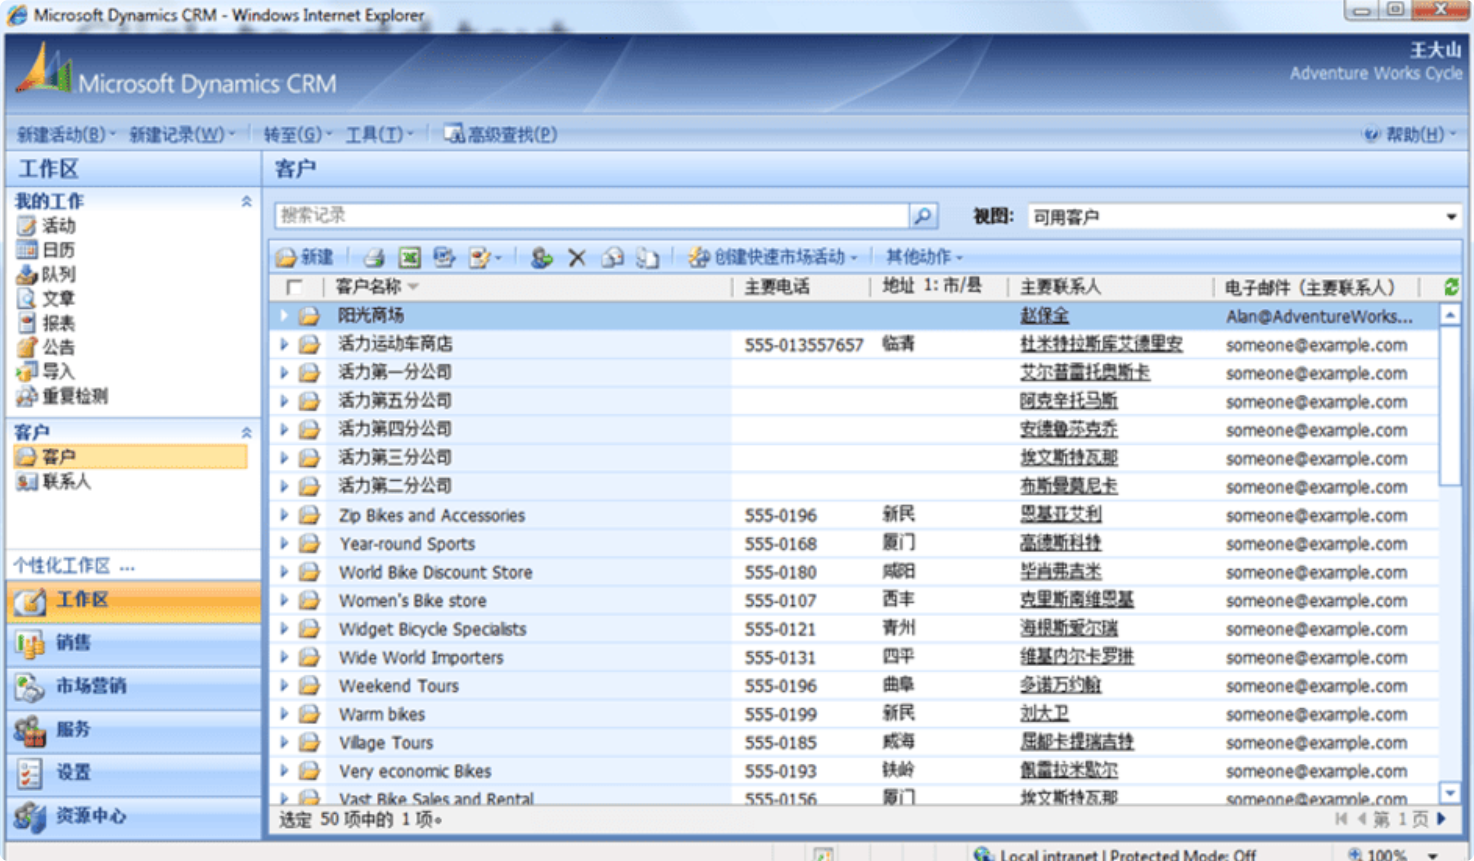Expand the Year-round Sports row arrow

pyautogui.click(x=284, y=544)
